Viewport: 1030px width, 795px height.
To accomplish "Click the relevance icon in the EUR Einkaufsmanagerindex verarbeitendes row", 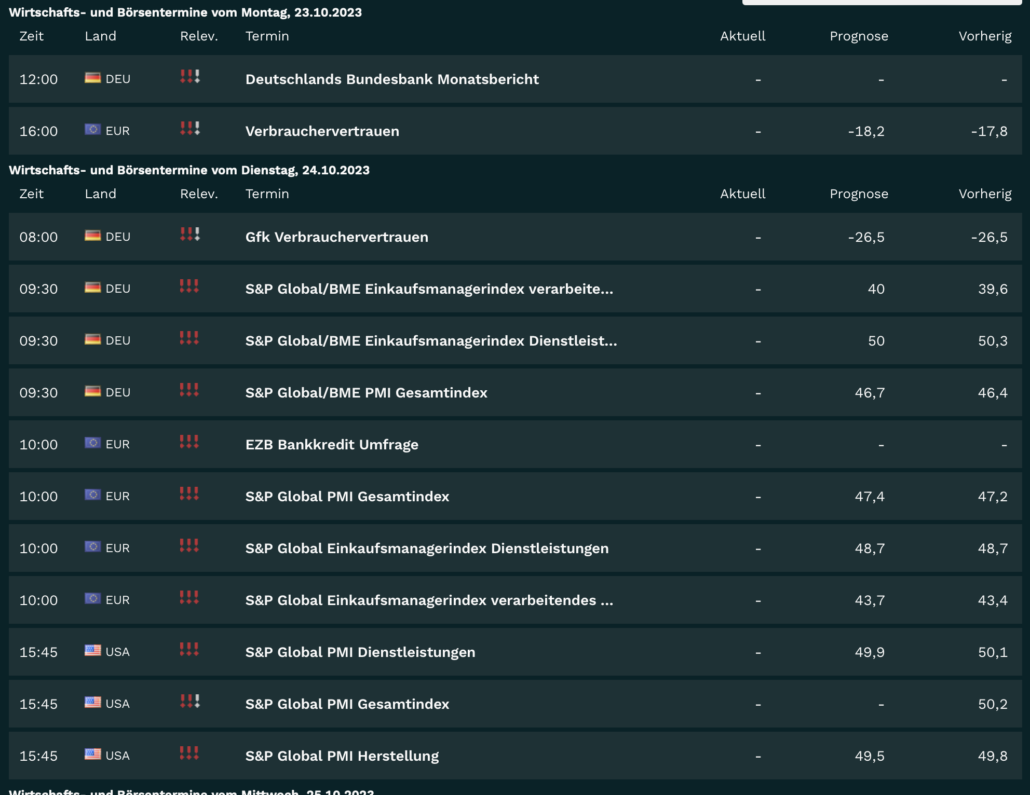I will [x=189, y=597].
